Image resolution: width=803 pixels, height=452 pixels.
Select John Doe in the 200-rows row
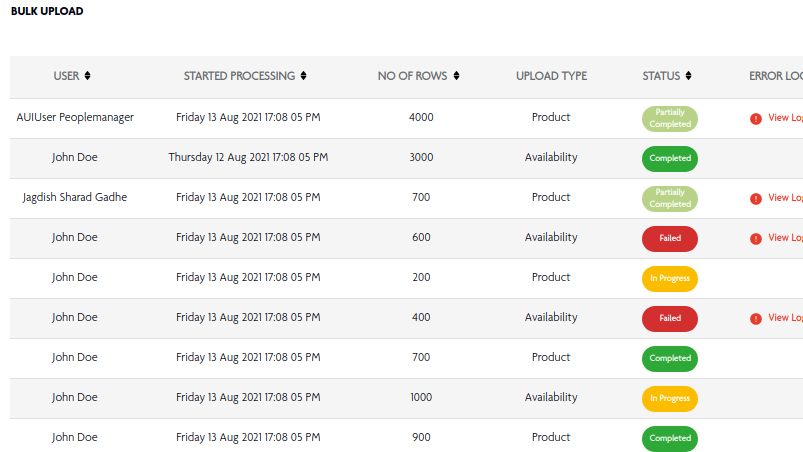pyautogui.click(x=75, y=277)
